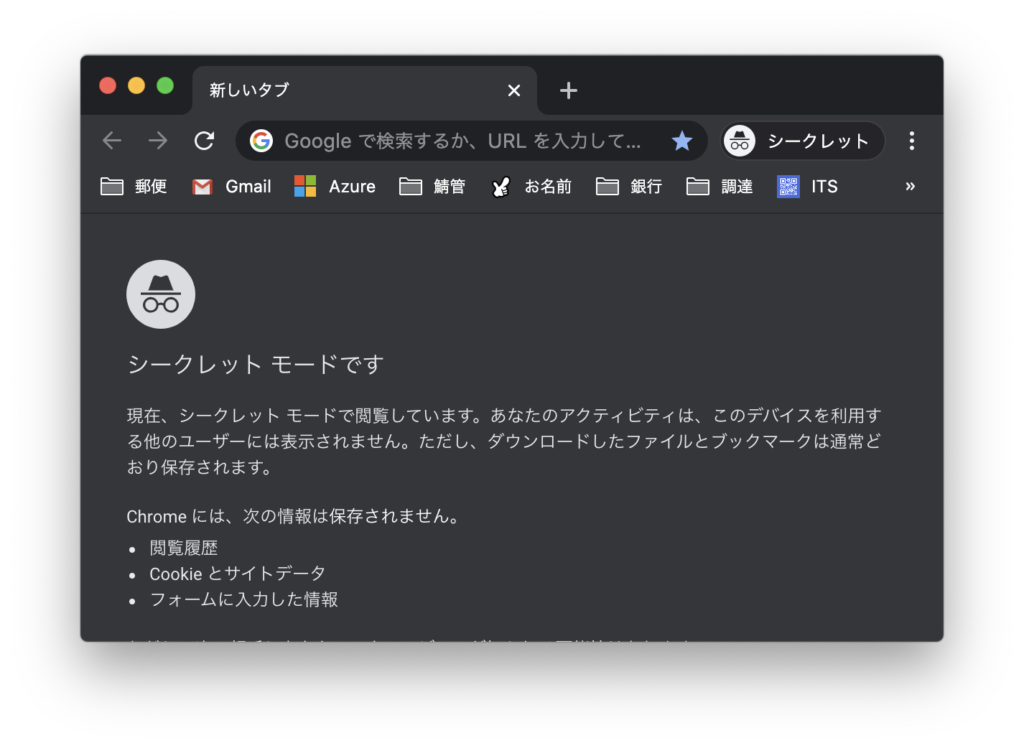The image size is (1024, 748).
Task: Open the Gmail bookmark
Action: tap(232, 186)
